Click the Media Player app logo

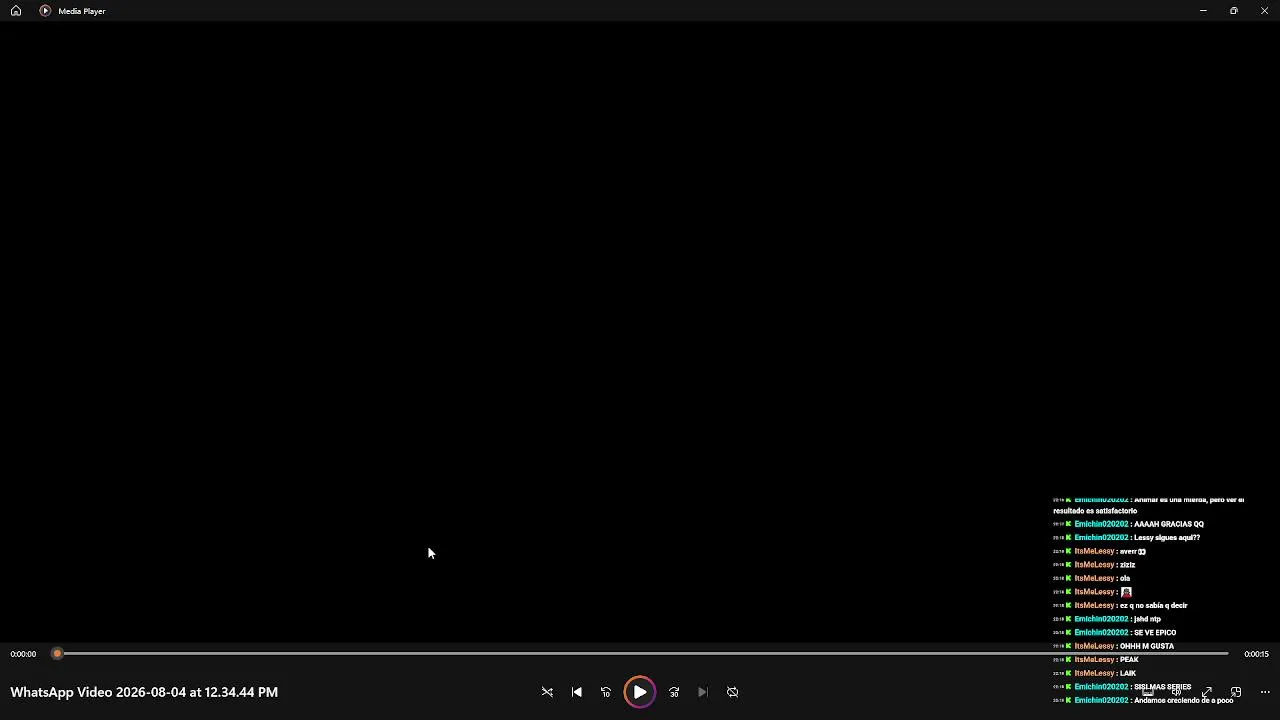(x=45, y=11)
